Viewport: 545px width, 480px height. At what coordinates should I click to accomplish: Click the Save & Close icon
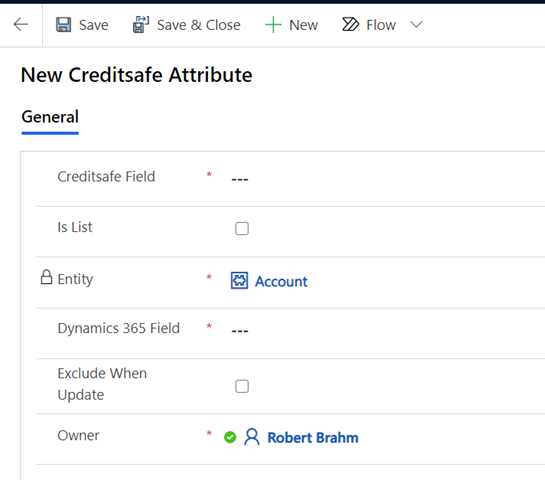click(141, 25)
